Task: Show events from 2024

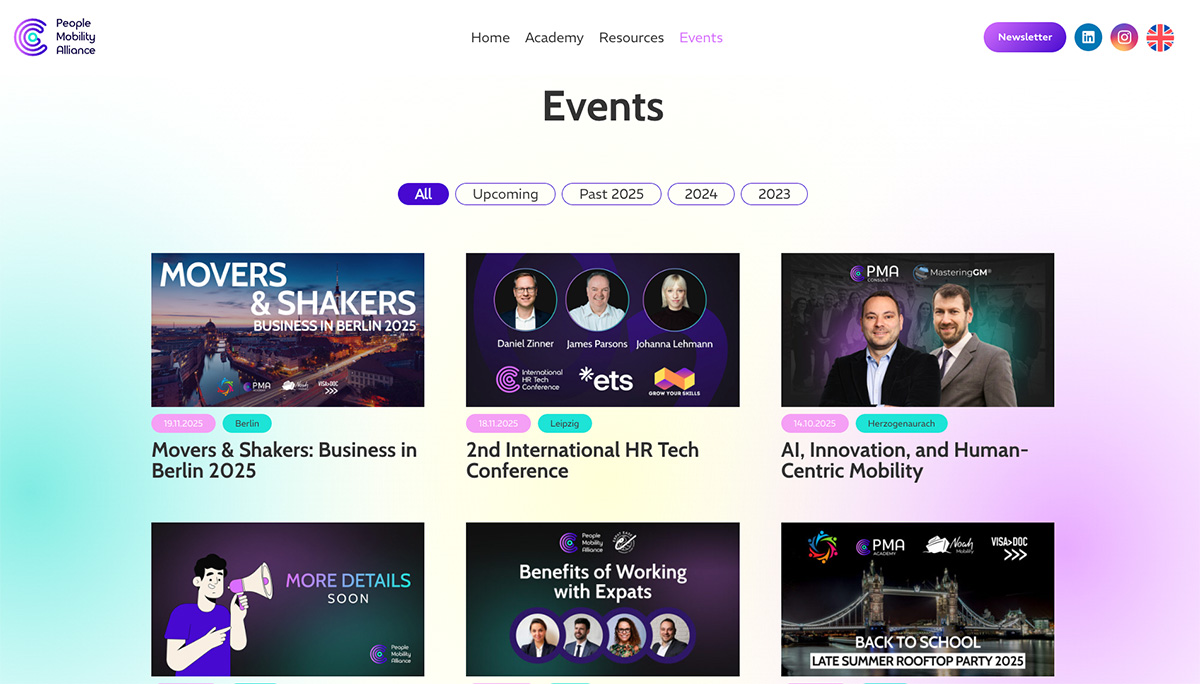Action: coord(701,194)
